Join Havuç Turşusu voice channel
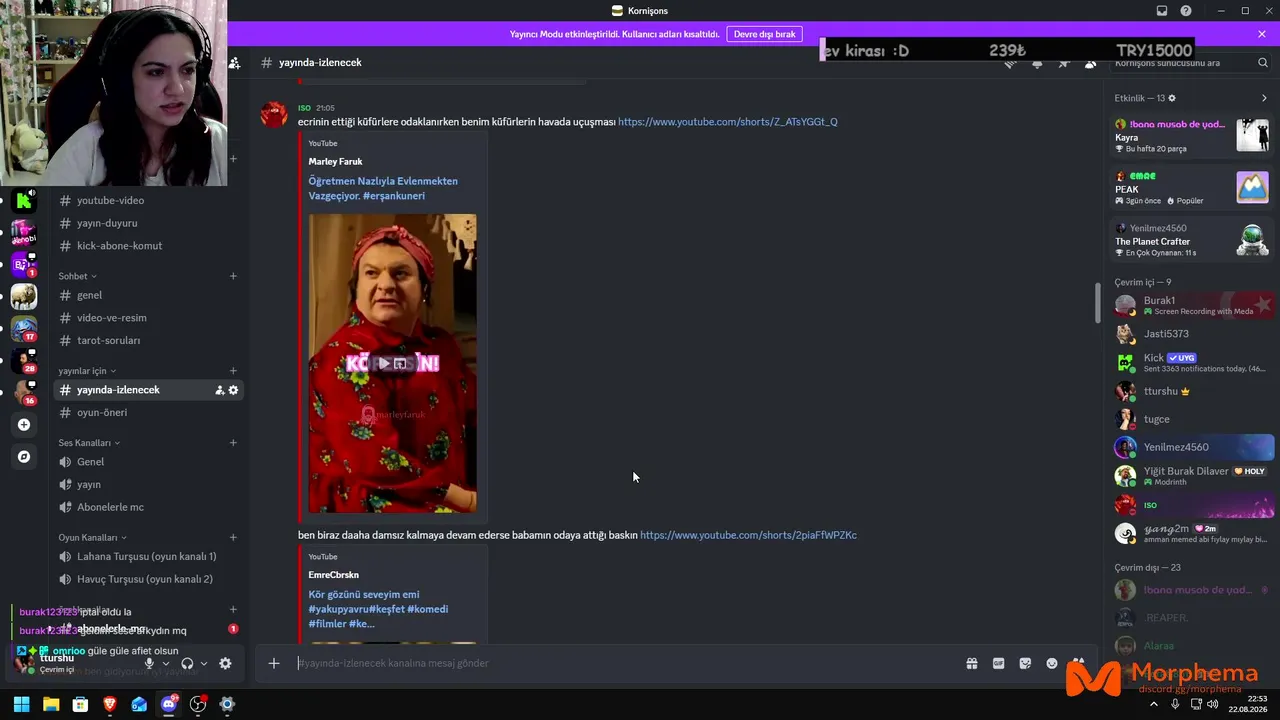The width and height of the screenshot is (1280, 720). click(x=147, y=579)
